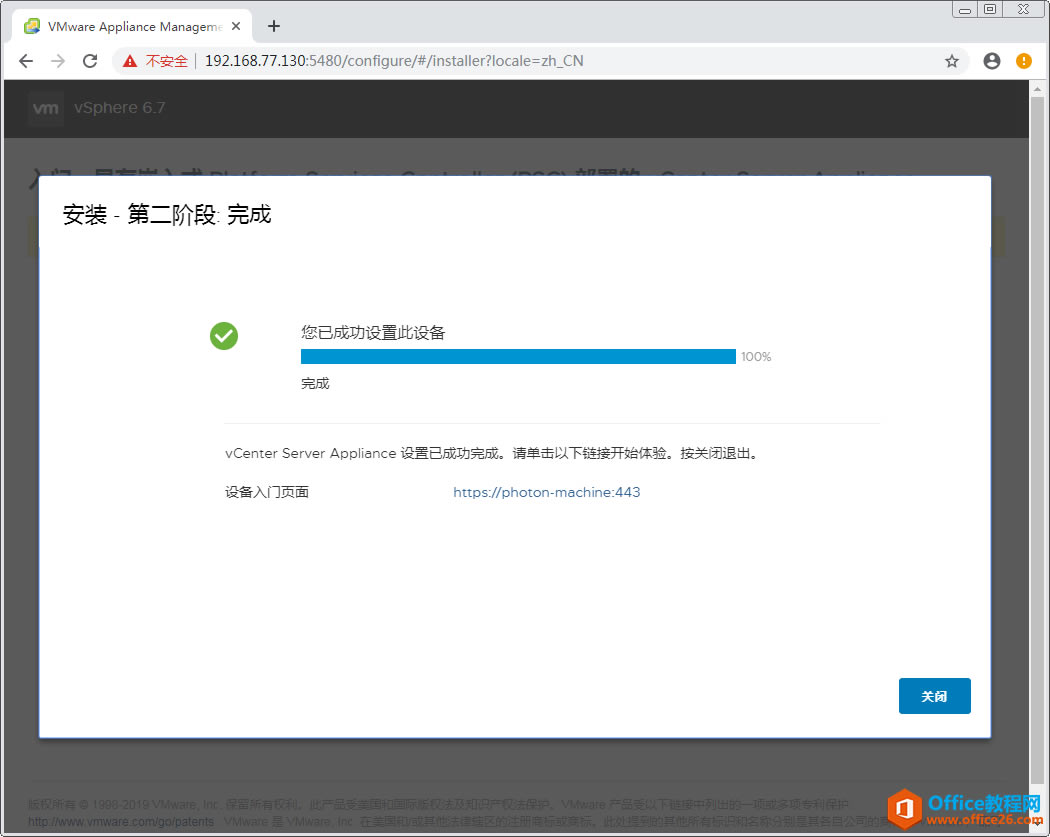Open the user profile account icon

click(x=992, y=61)
